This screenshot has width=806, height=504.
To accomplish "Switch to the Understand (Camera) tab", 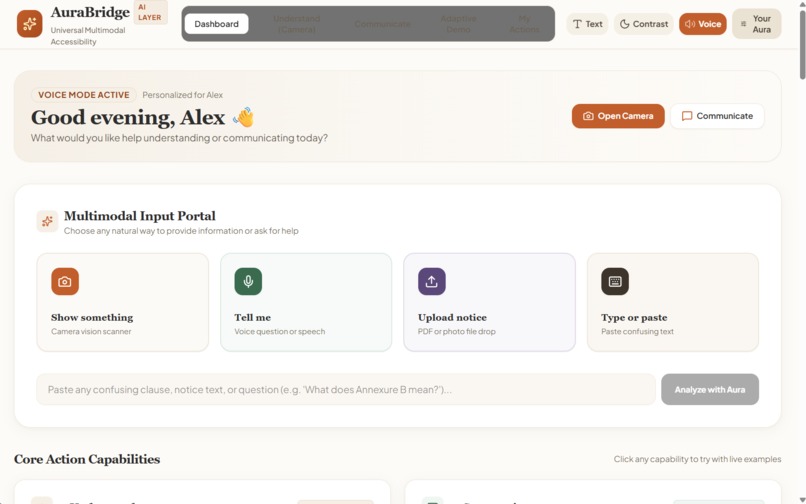I will 297,24.
